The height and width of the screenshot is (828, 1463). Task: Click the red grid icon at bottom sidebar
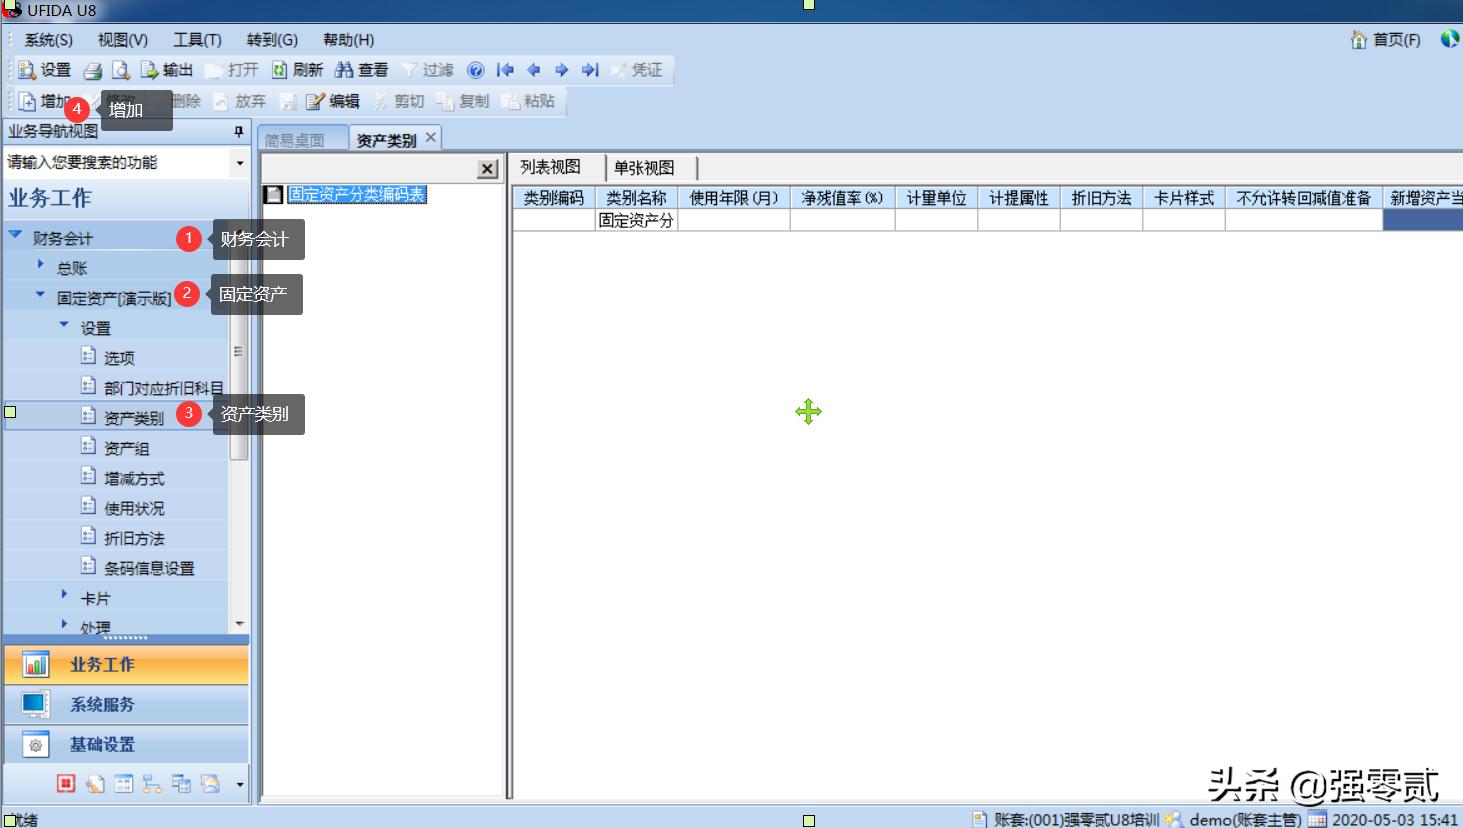click(x=66, y=783)
